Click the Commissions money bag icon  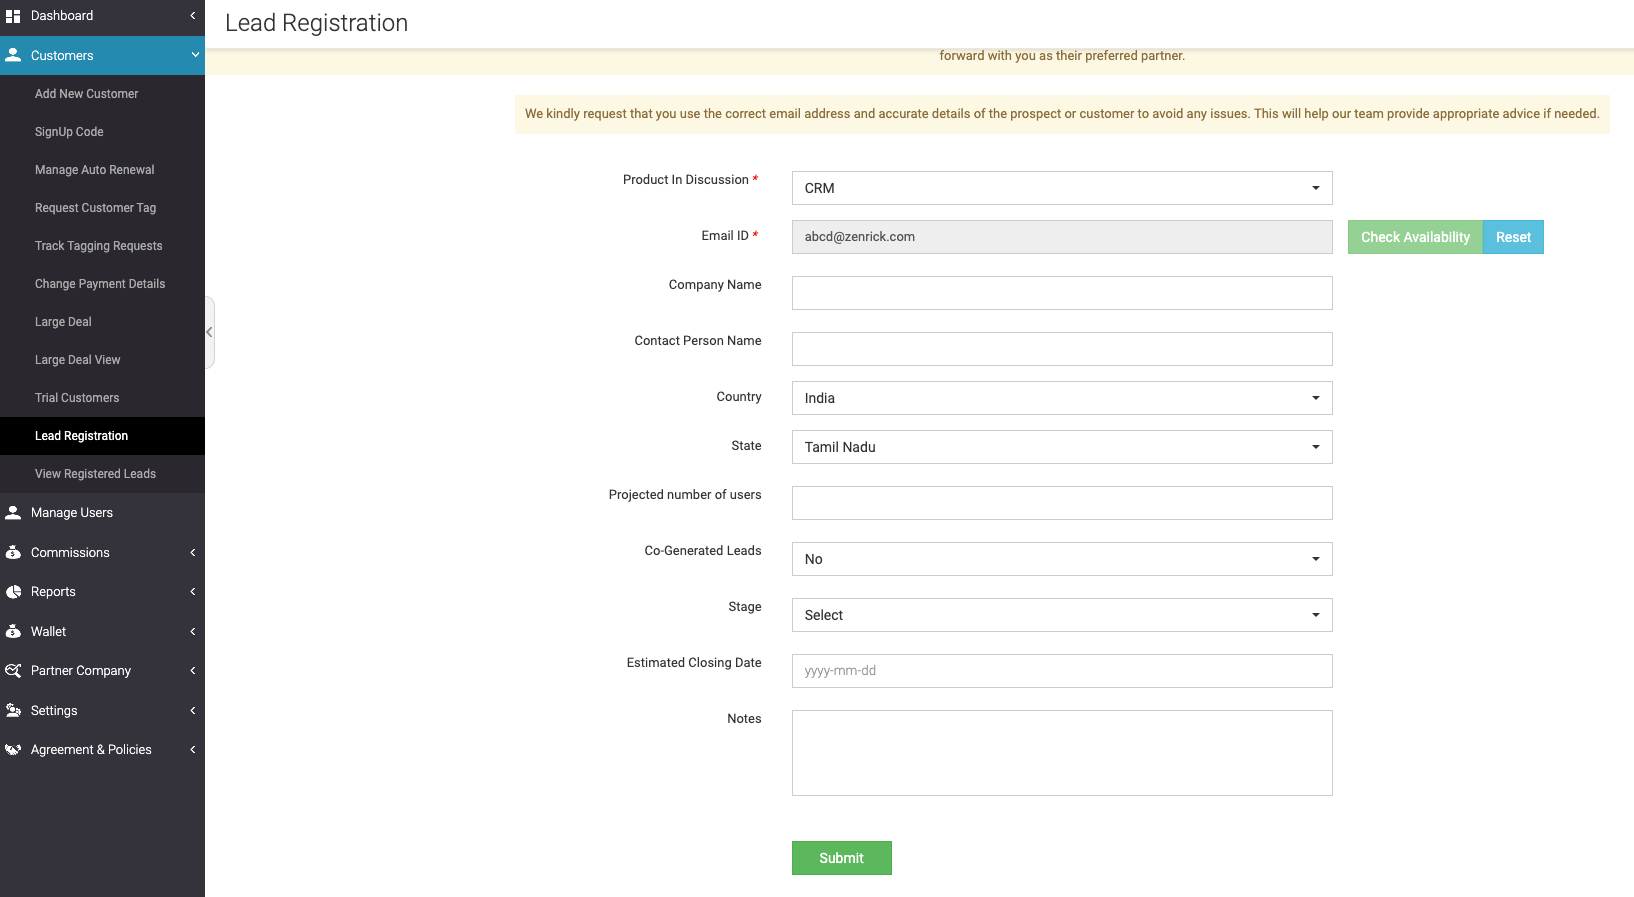[13, 553]
